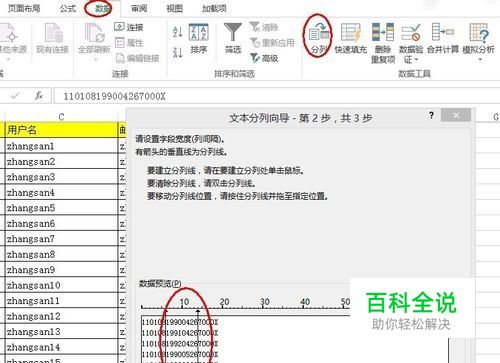Select cell zhangsan13

(x=61, y=332)
